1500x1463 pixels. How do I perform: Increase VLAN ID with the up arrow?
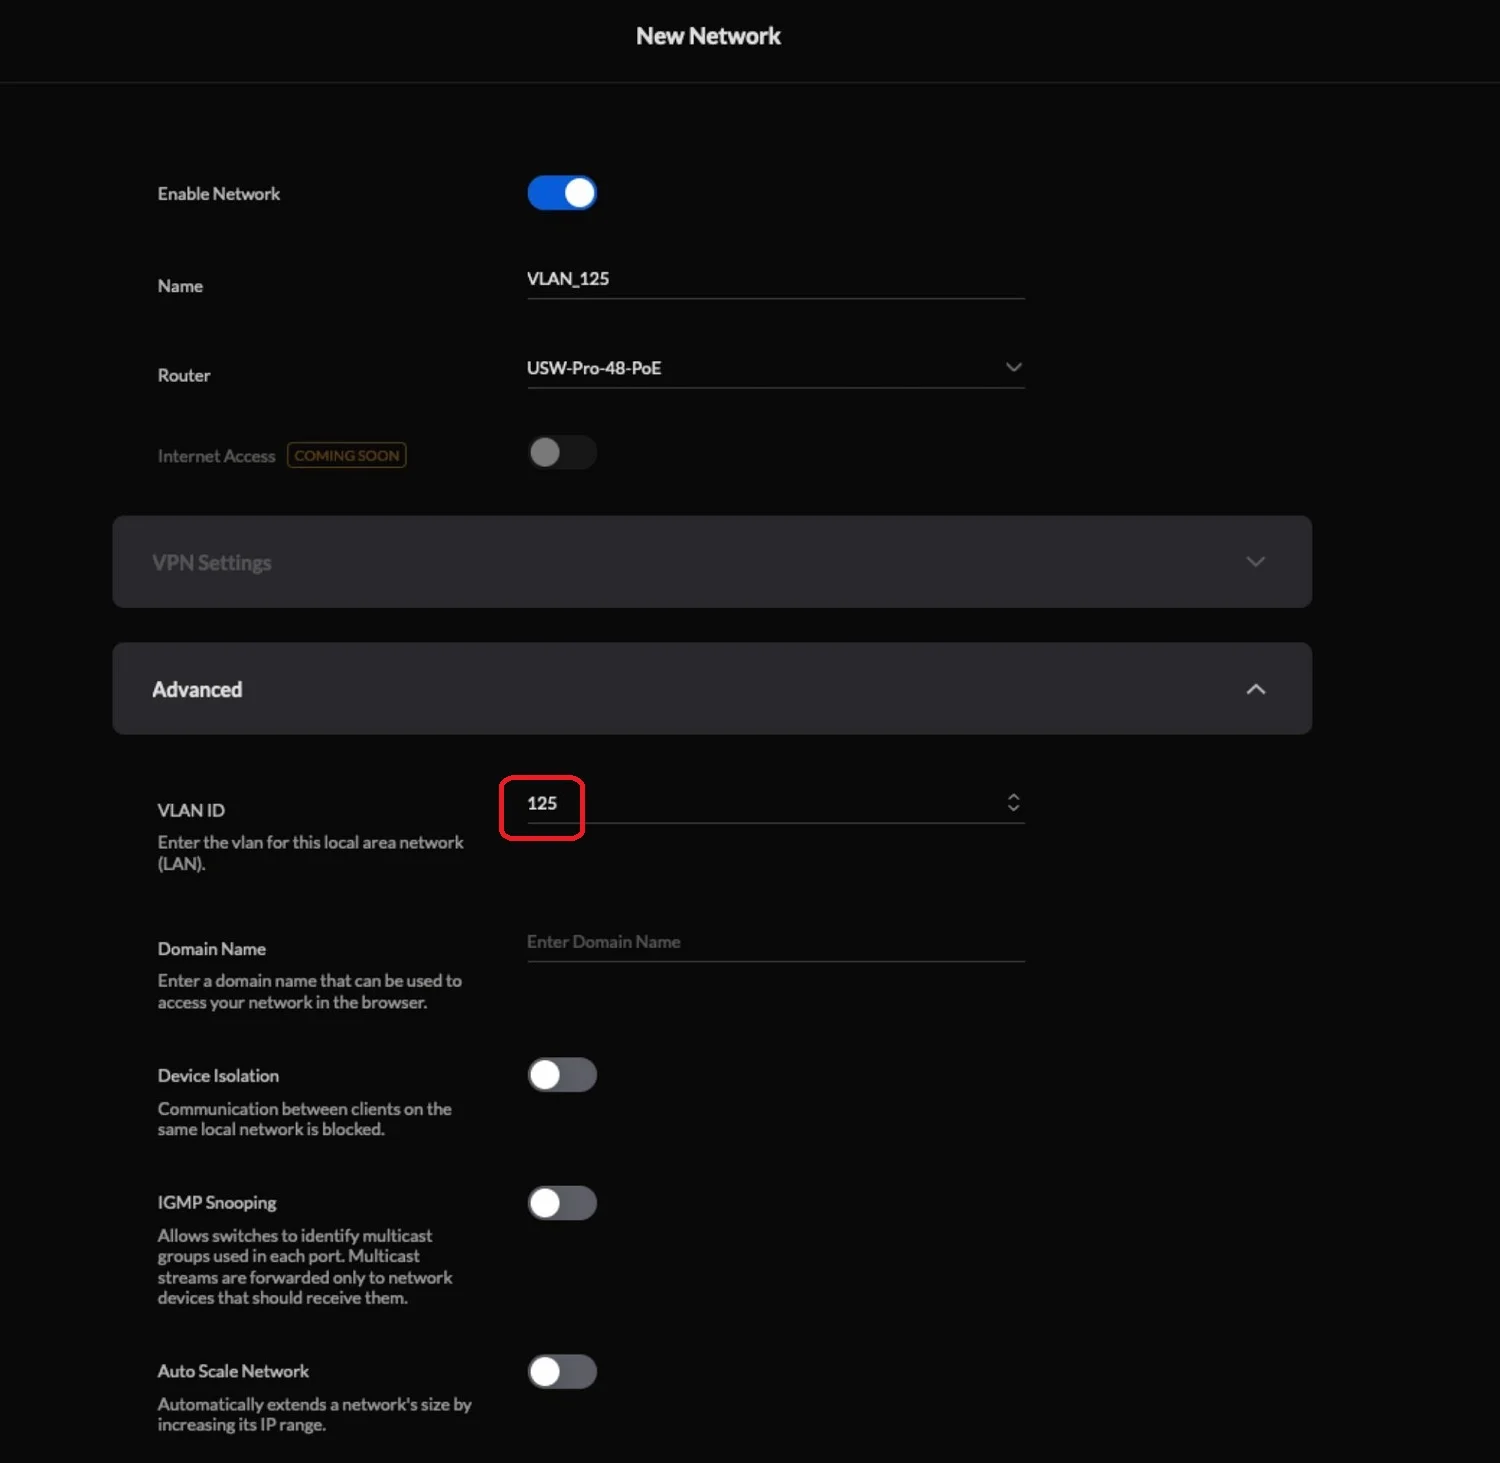point(1013,797)
